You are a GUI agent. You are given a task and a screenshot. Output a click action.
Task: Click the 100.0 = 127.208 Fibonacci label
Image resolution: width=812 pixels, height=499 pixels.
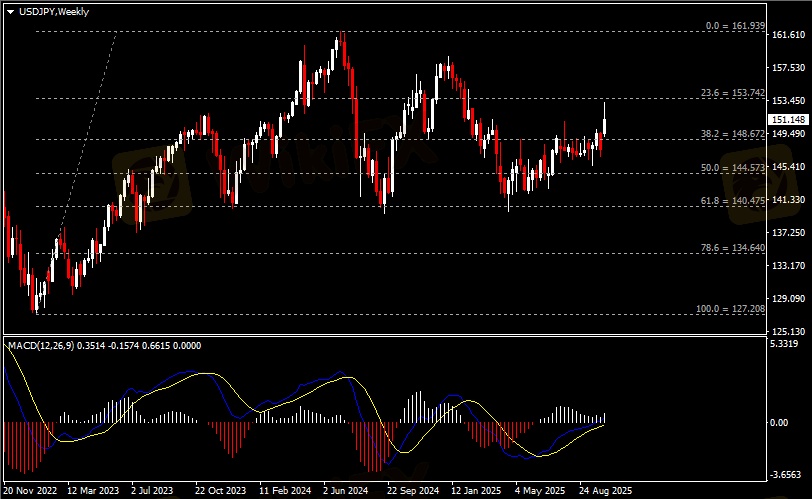pyautogui.click(x=731, y=309)
